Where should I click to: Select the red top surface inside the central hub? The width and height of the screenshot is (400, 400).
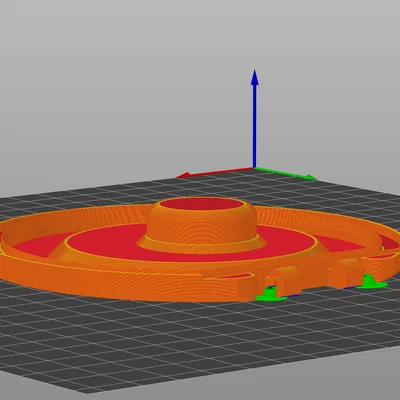tap(202, 204)
